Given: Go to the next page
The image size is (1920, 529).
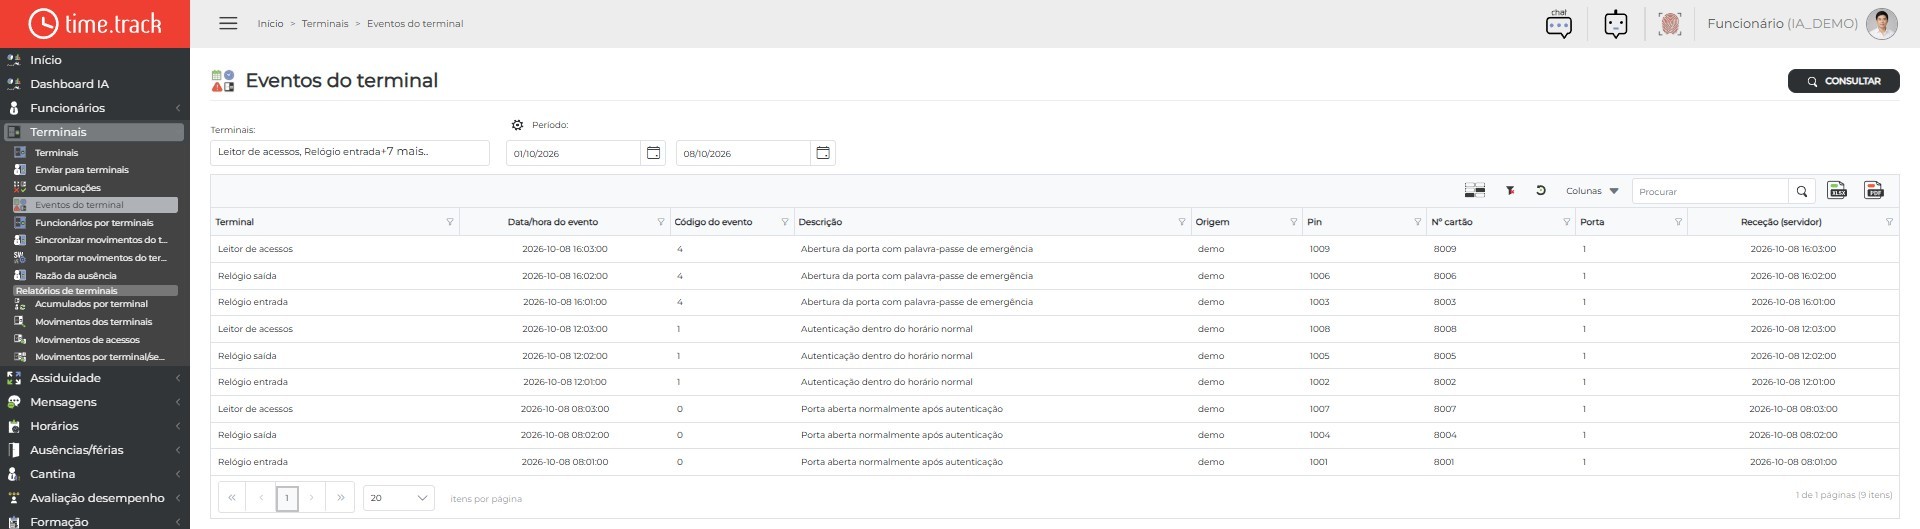Looking at the screenshot, I should [x=312, y=497].
